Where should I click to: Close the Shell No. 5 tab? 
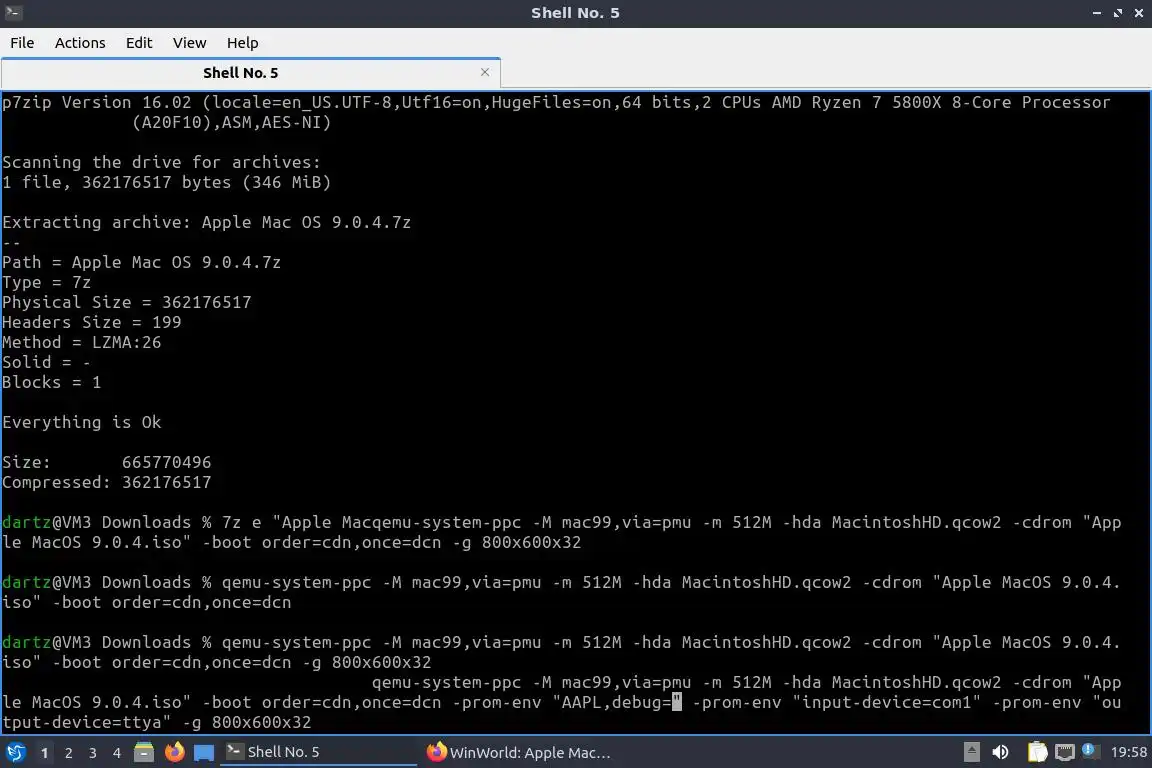(x=485, y=72)
